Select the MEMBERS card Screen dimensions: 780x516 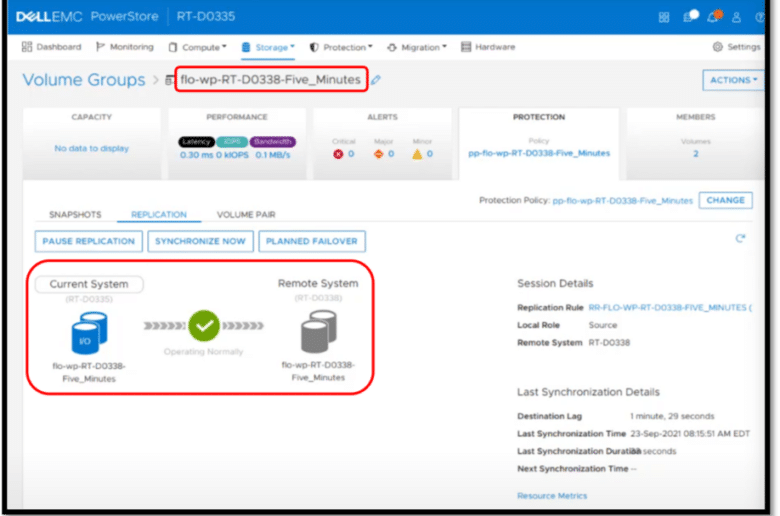click(x=695, y=143)
